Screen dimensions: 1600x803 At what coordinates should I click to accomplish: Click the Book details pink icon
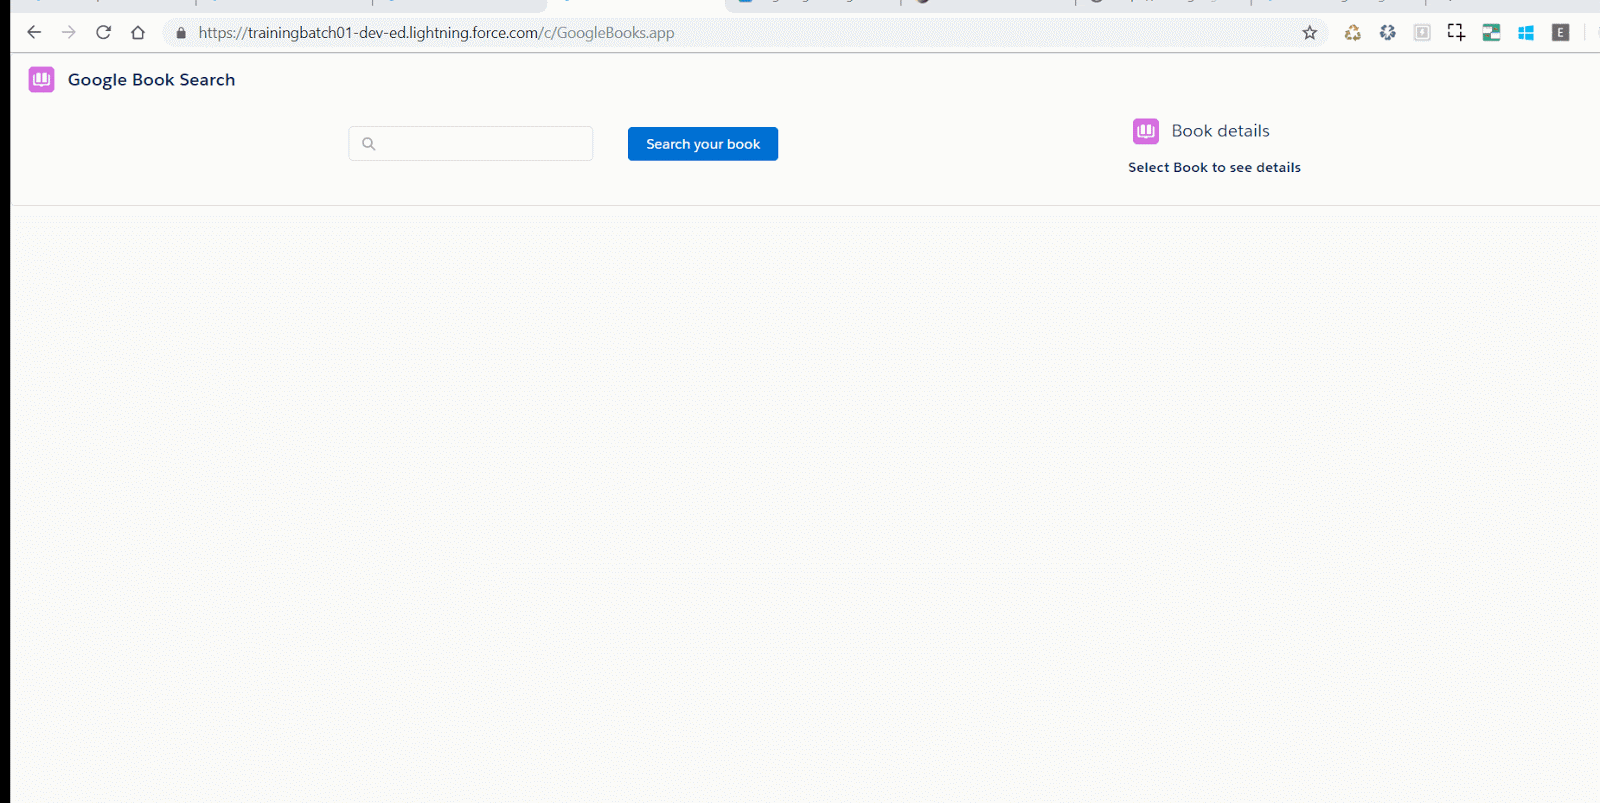(x=1146, y=131)
